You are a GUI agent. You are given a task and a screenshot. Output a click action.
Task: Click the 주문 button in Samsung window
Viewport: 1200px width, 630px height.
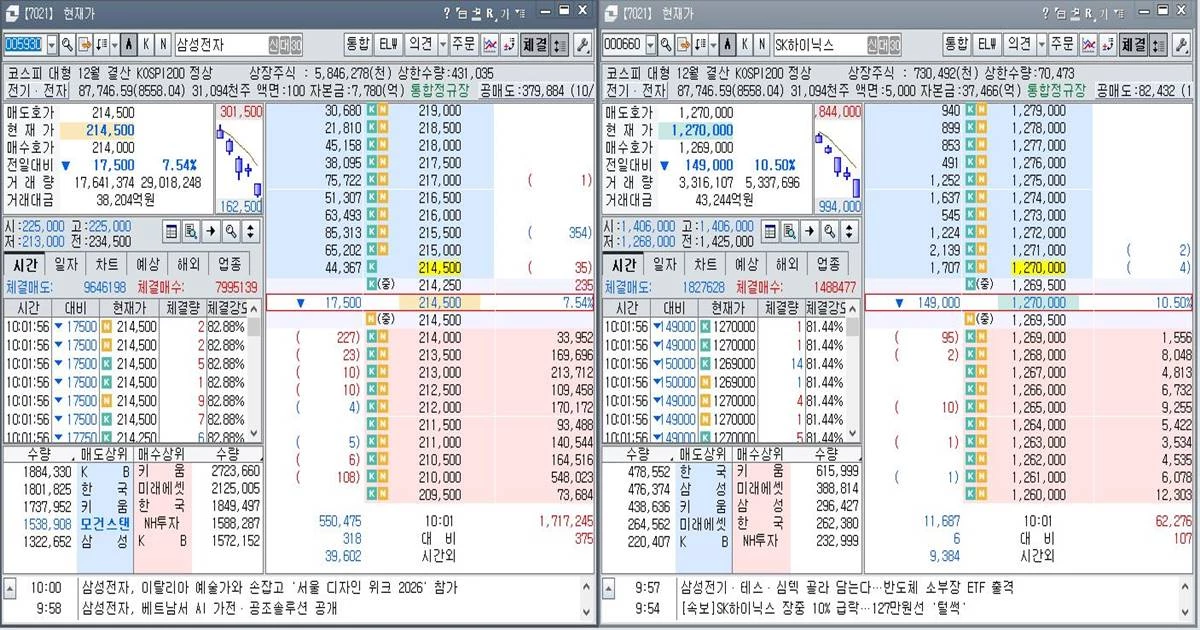click(463, 45)
